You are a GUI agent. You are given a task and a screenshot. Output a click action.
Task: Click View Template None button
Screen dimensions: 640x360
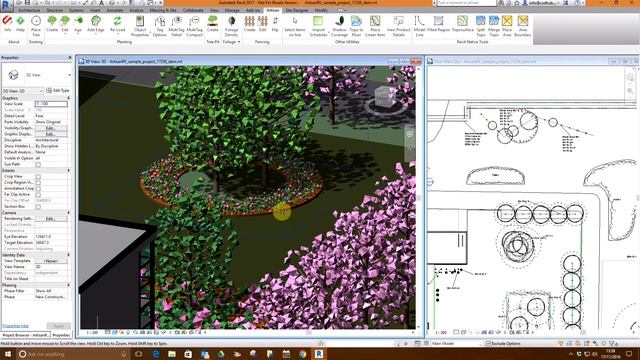coord(51,261)
